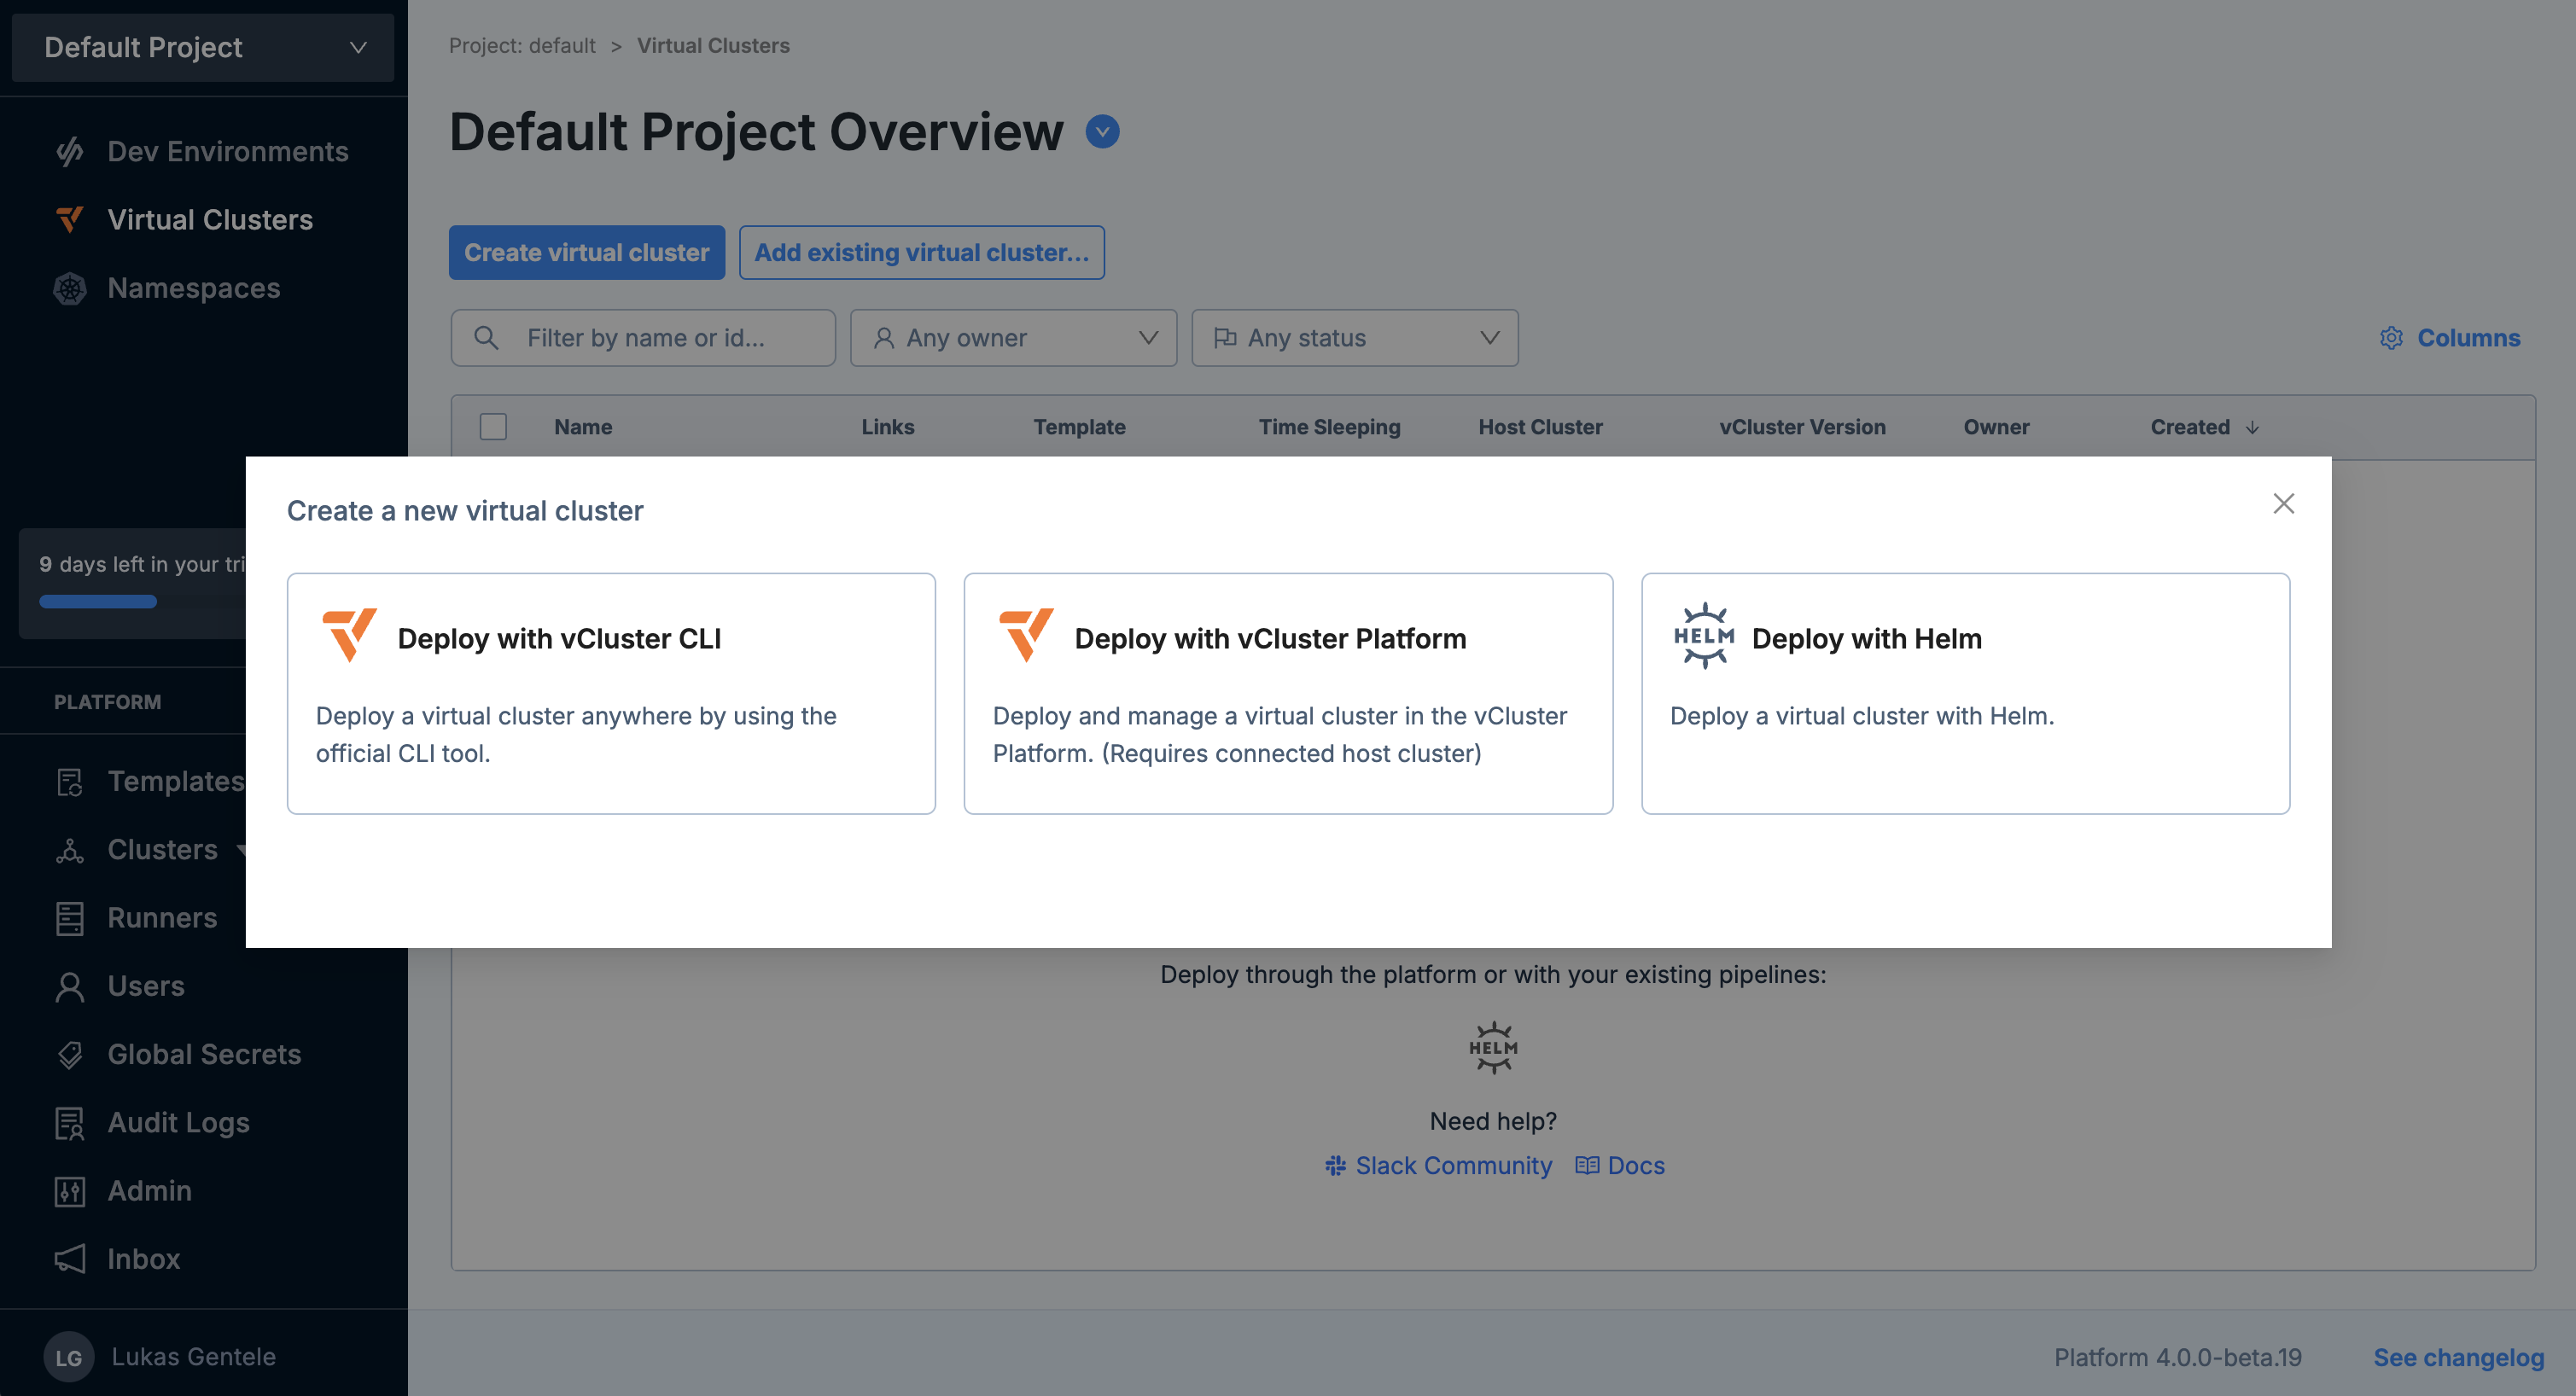Click the Global Secrets tag icon
The height and width of the screenshot is (1396, 2576).
tap(70, 1055)
